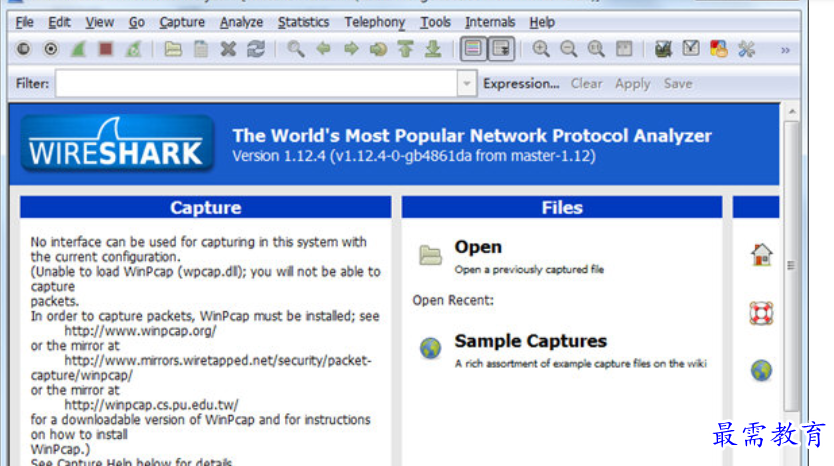Jump to the first packet icon
This screenshot has width=834, height=466.
tap(405, 49)
